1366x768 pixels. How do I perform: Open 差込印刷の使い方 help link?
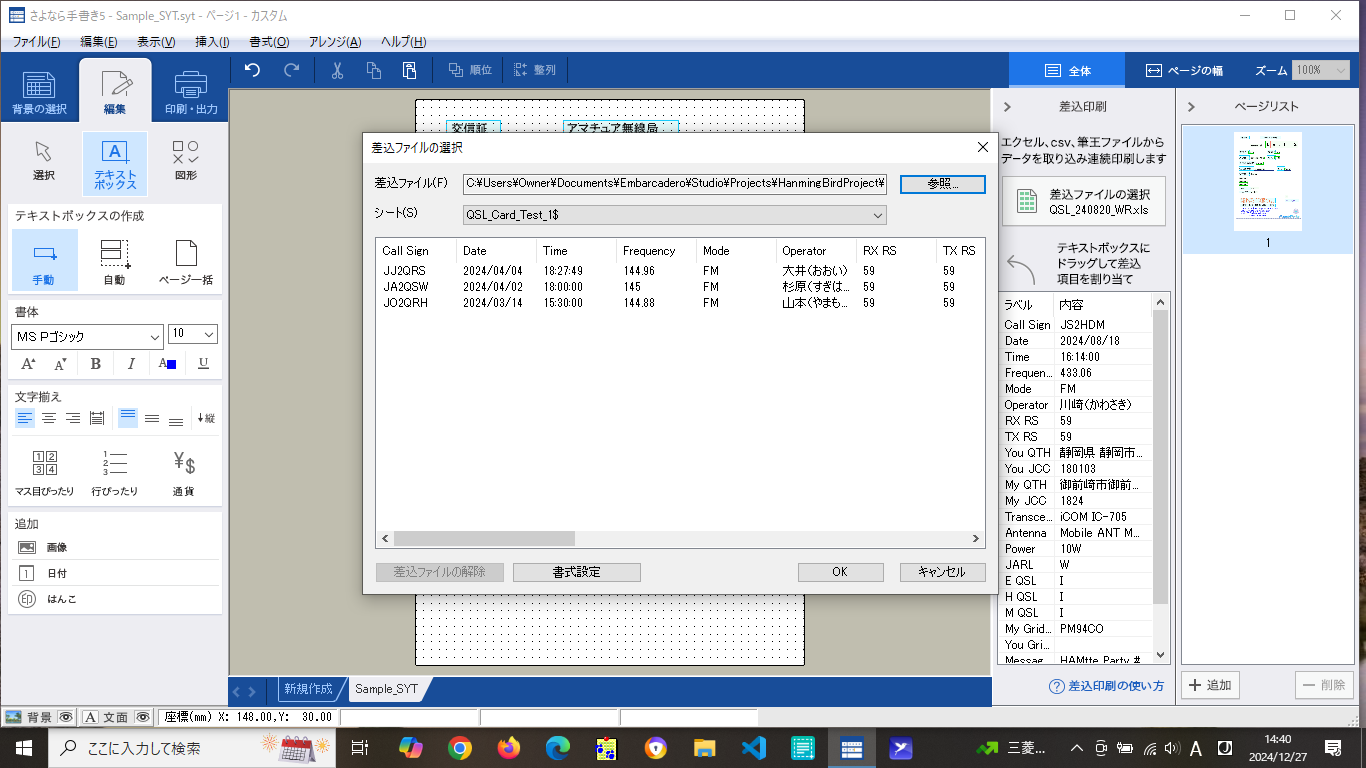click(1106, 686)
